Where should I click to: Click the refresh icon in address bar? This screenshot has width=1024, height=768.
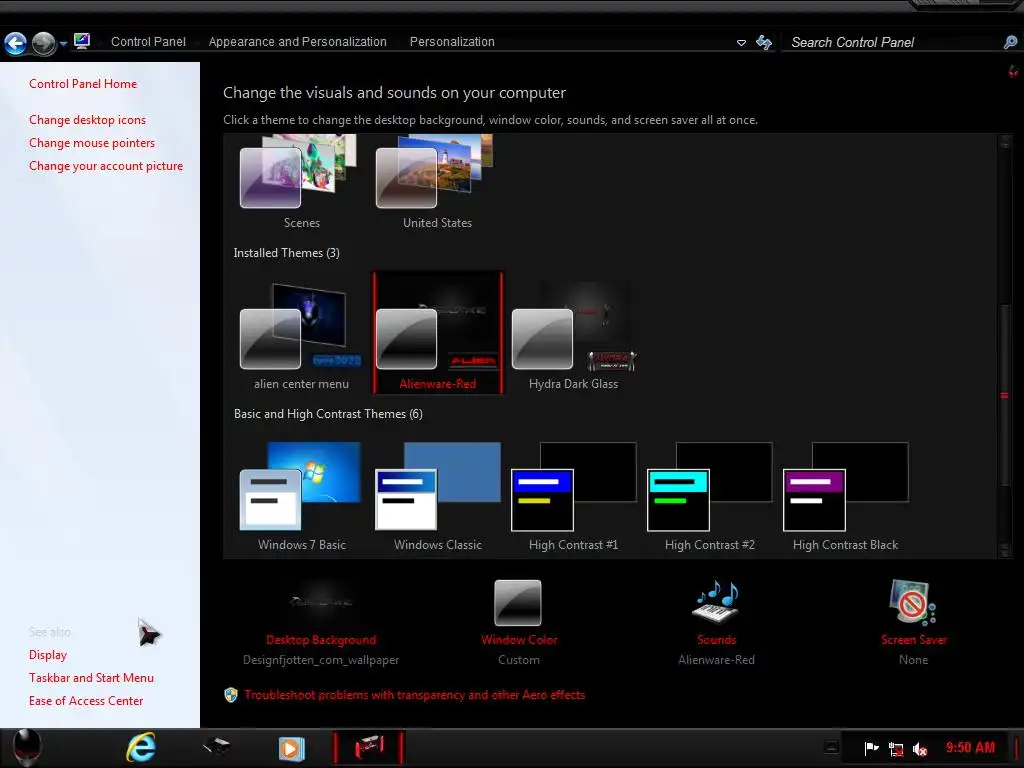point(763,42)
